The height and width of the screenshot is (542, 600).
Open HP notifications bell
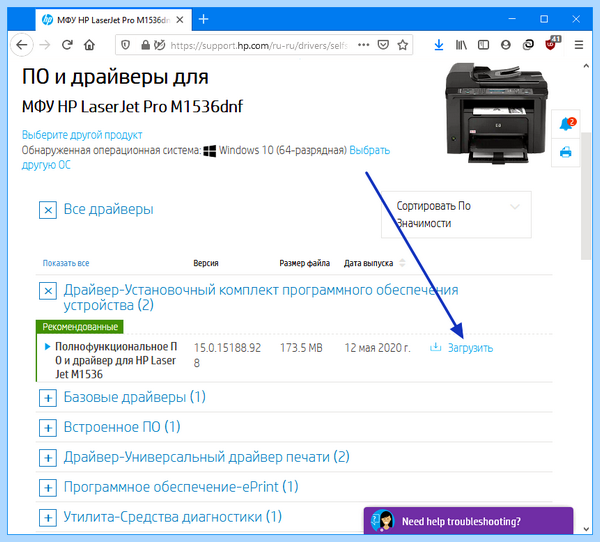566,124
